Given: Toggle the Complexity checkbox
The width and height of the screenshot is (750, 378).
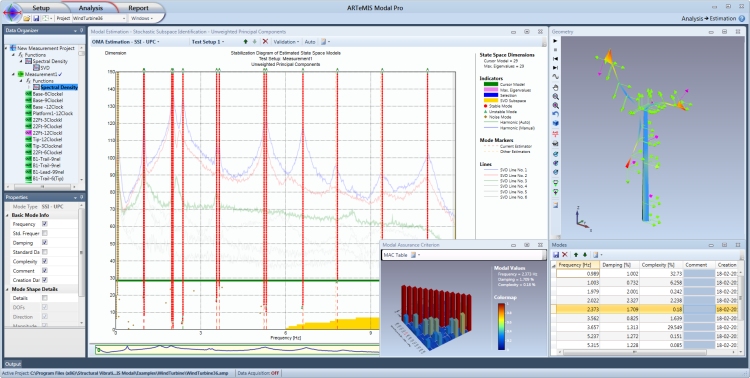Looking at the screenshot, I should [x=44, y=261].
